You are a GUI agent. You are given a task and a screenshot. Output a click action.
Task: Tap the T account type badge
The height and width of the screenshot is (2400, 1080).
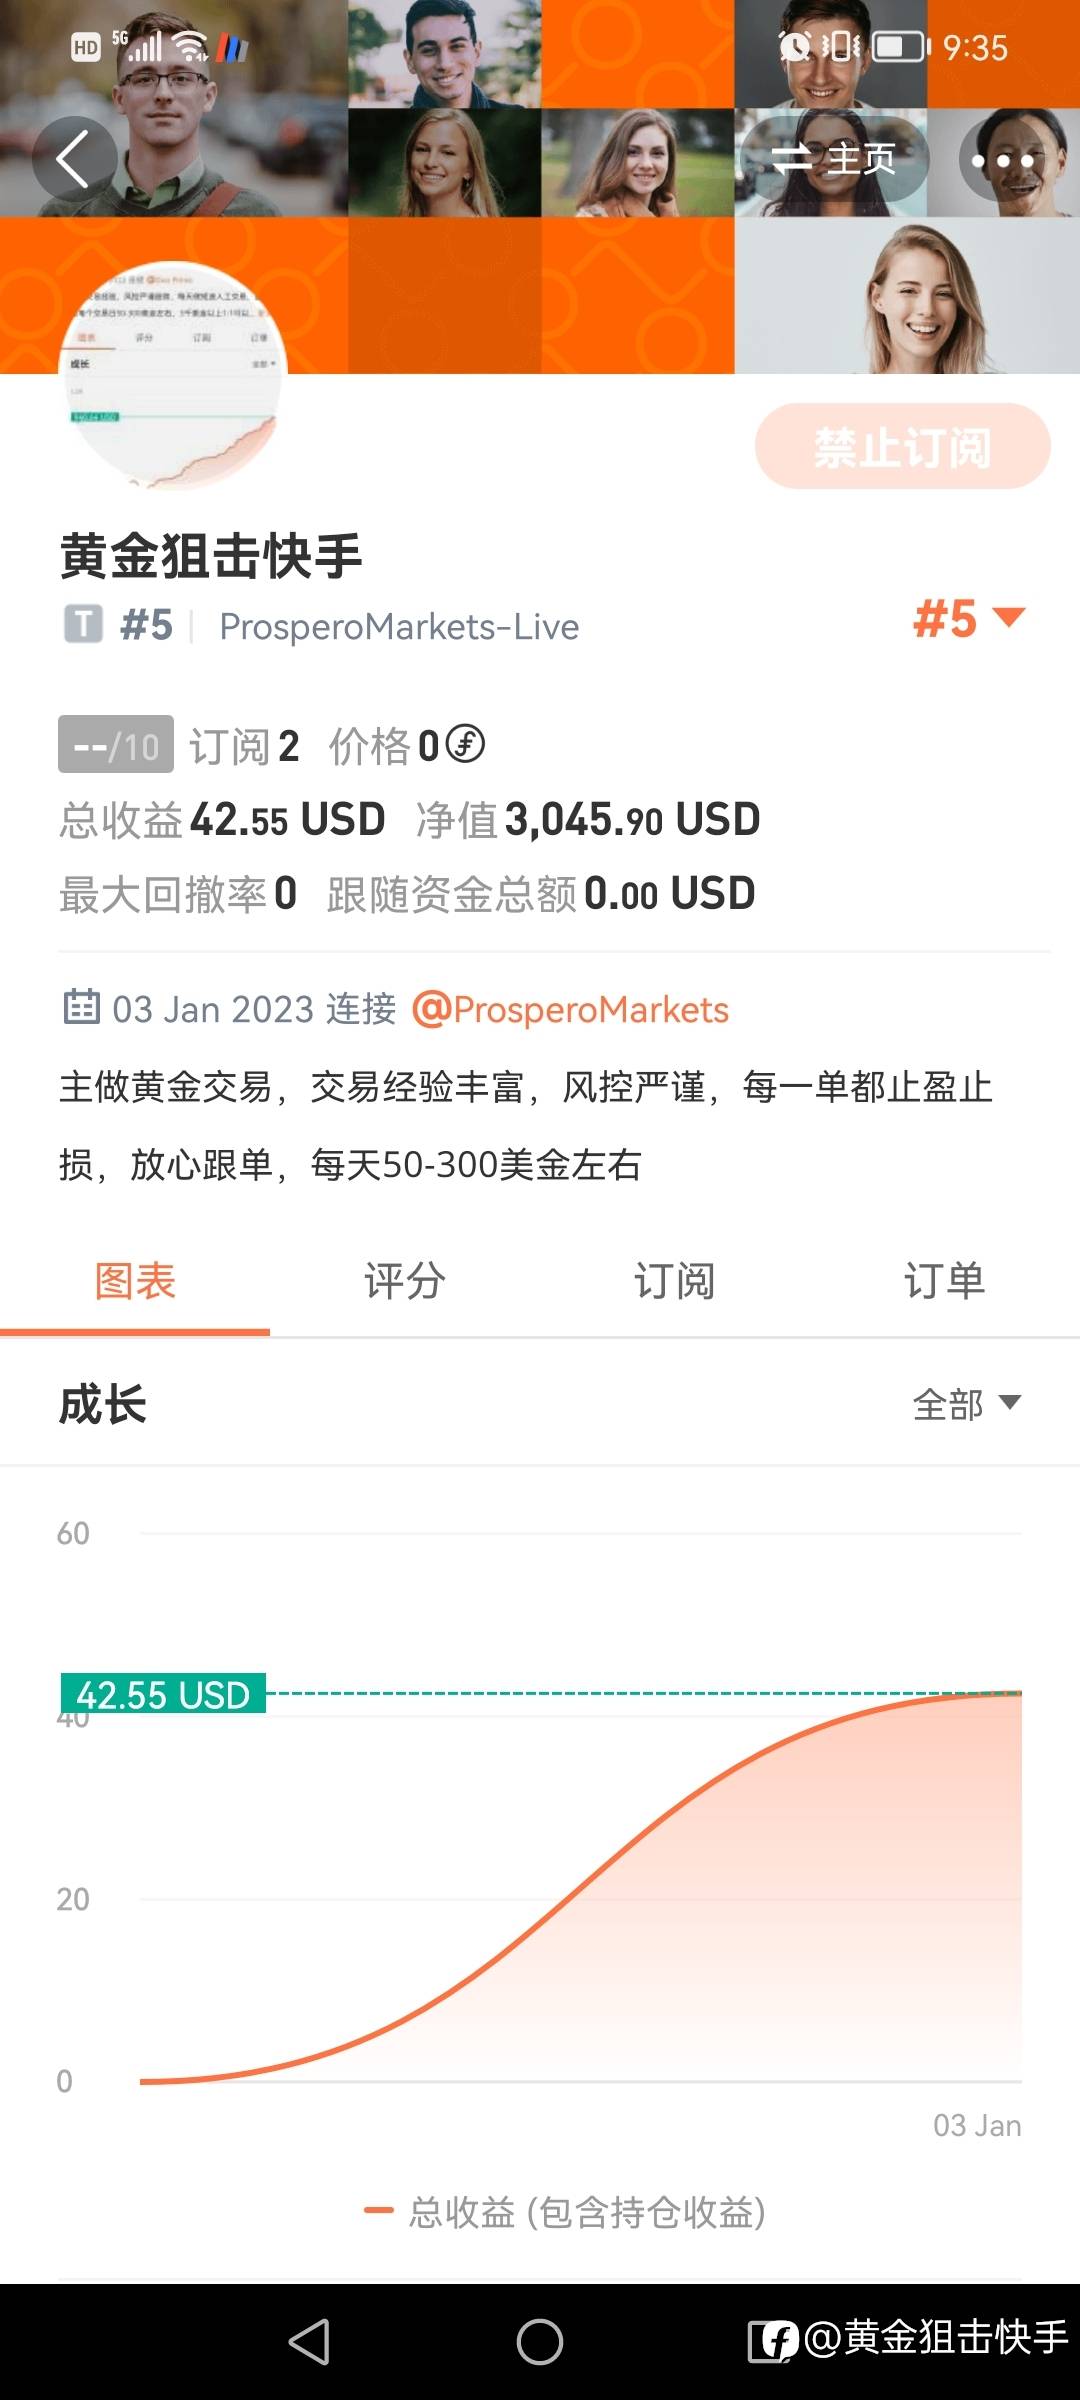[x=83, y=625]
